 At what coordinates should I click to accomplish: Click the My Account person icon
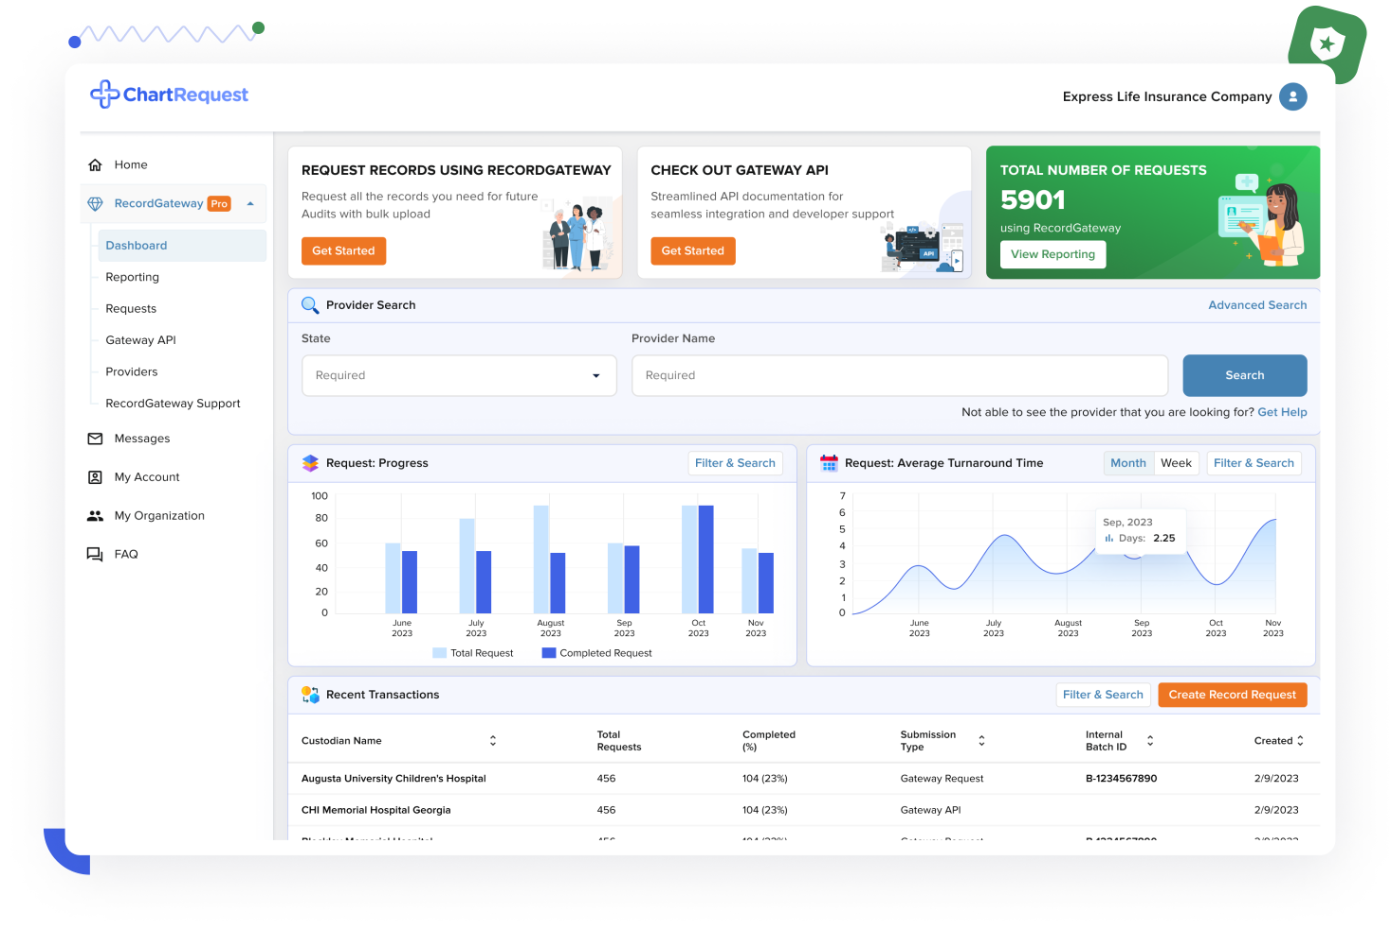click(x=95, y=477)
